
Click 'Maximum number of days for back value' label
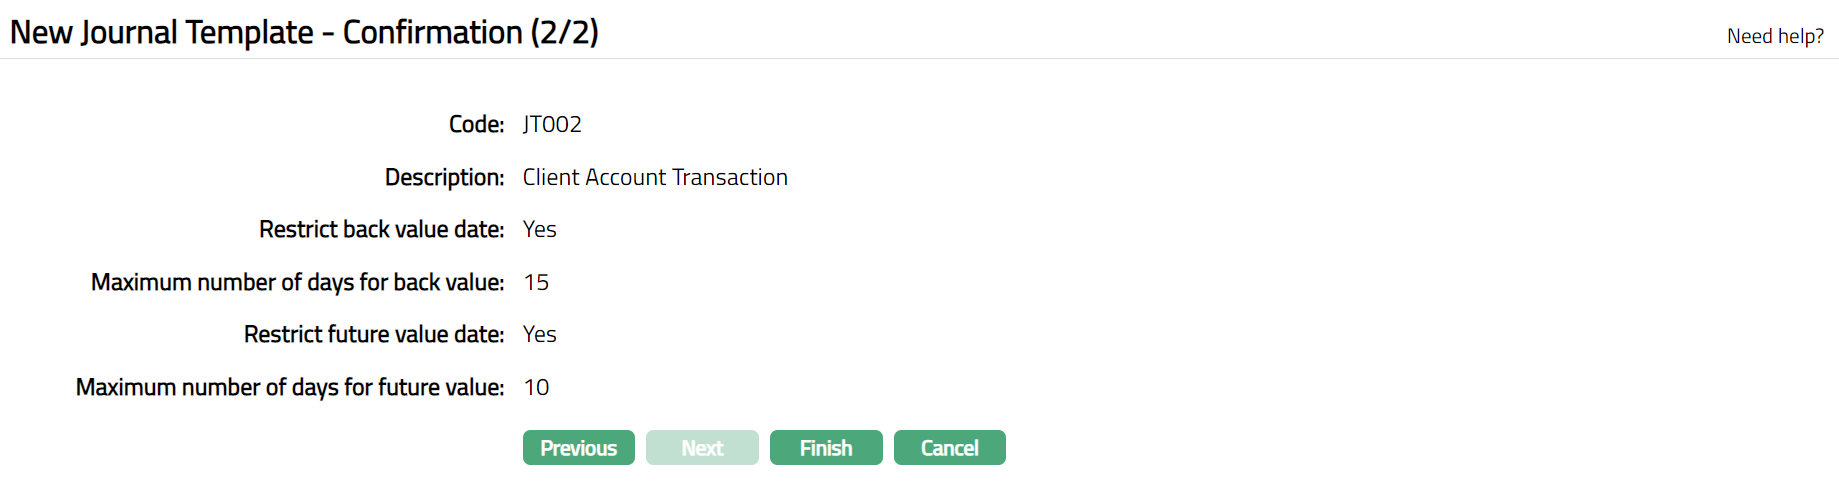(x=297, y=282)
